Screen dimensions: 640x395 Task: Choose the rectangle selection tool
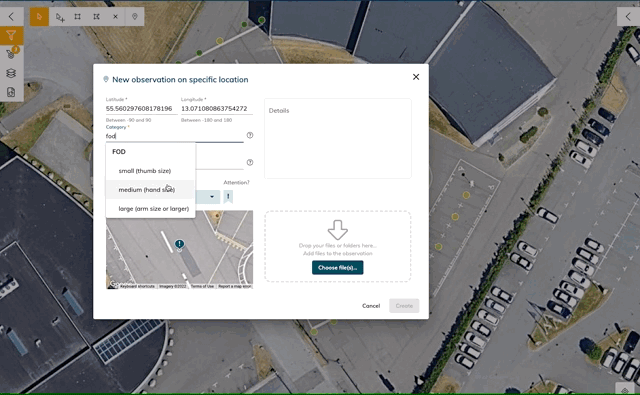[x=78, y=17]
